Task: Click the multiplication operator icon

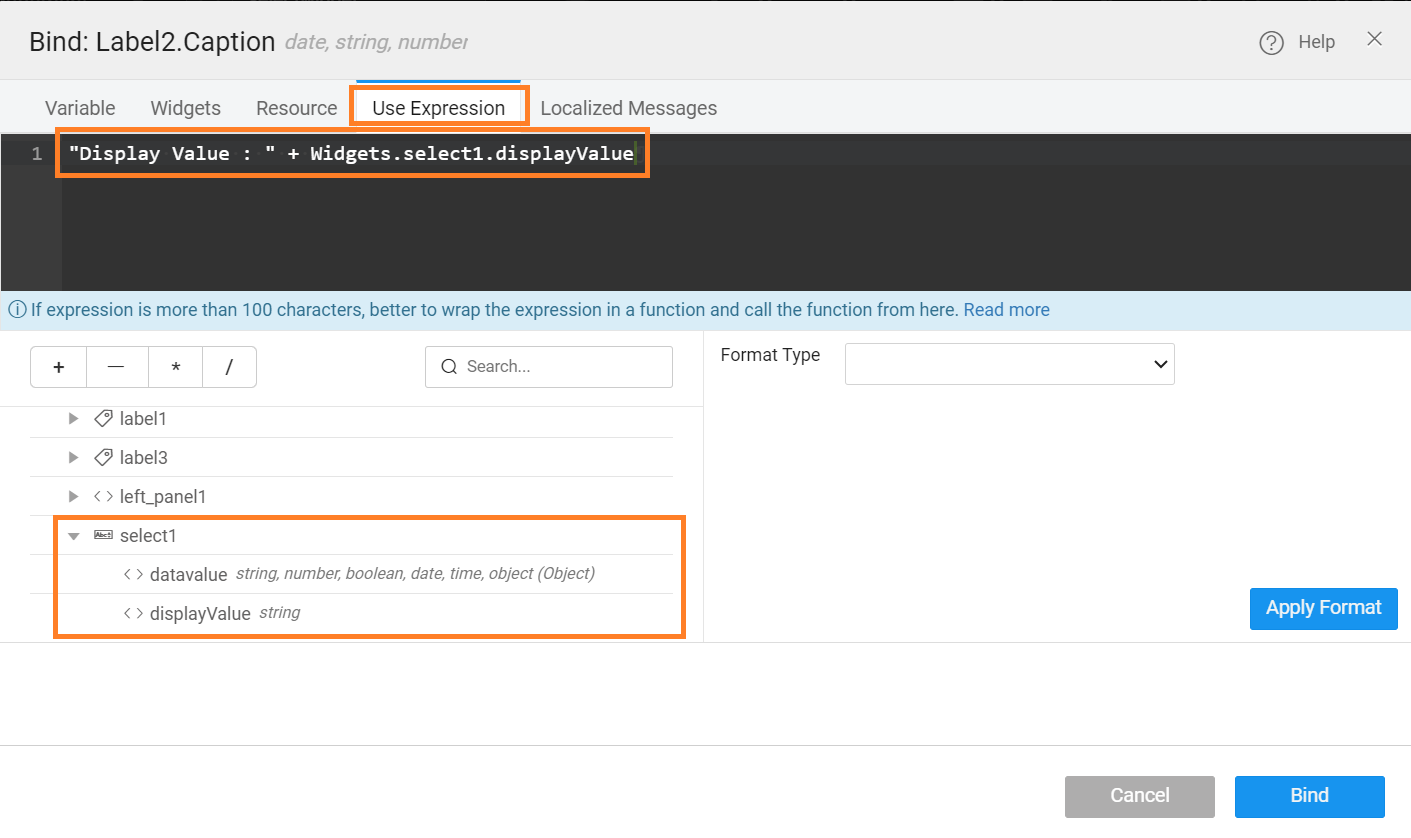Action: click(175, 367)
